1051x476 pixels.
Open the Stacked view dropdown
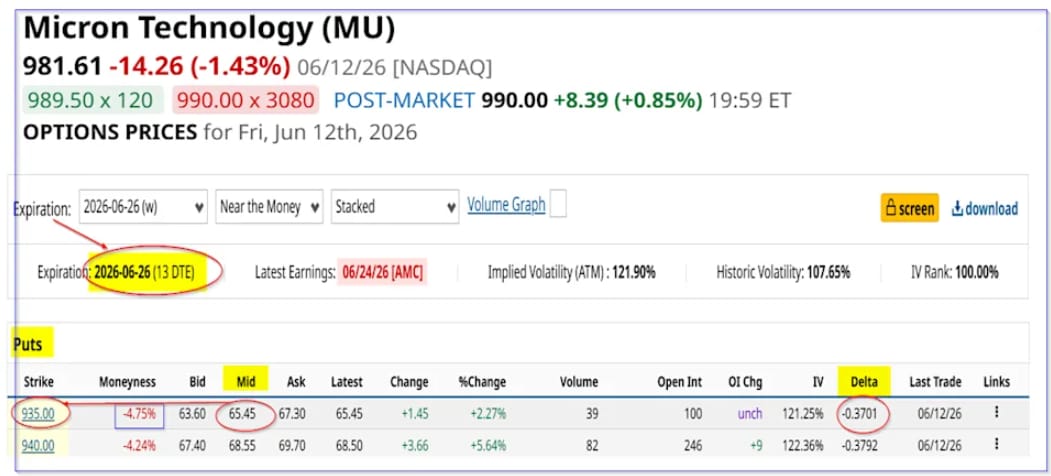tap(395, 207)
